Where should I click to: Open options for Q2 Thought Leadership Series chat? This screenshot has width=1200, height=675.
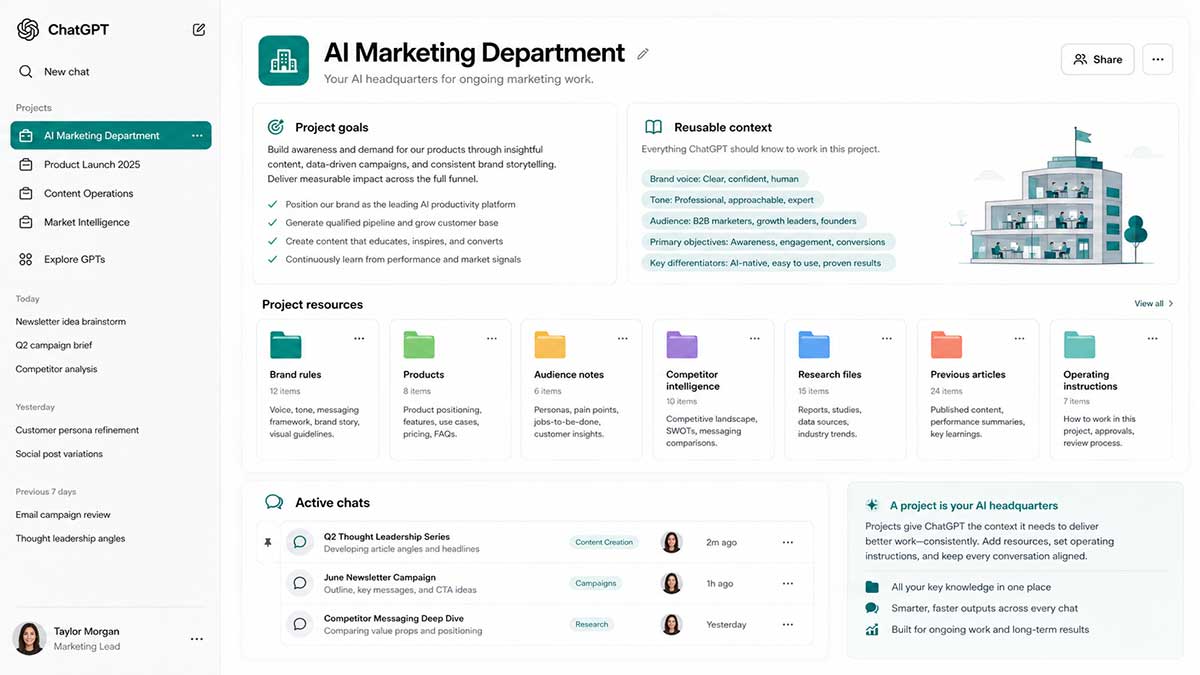pos(788,542)
